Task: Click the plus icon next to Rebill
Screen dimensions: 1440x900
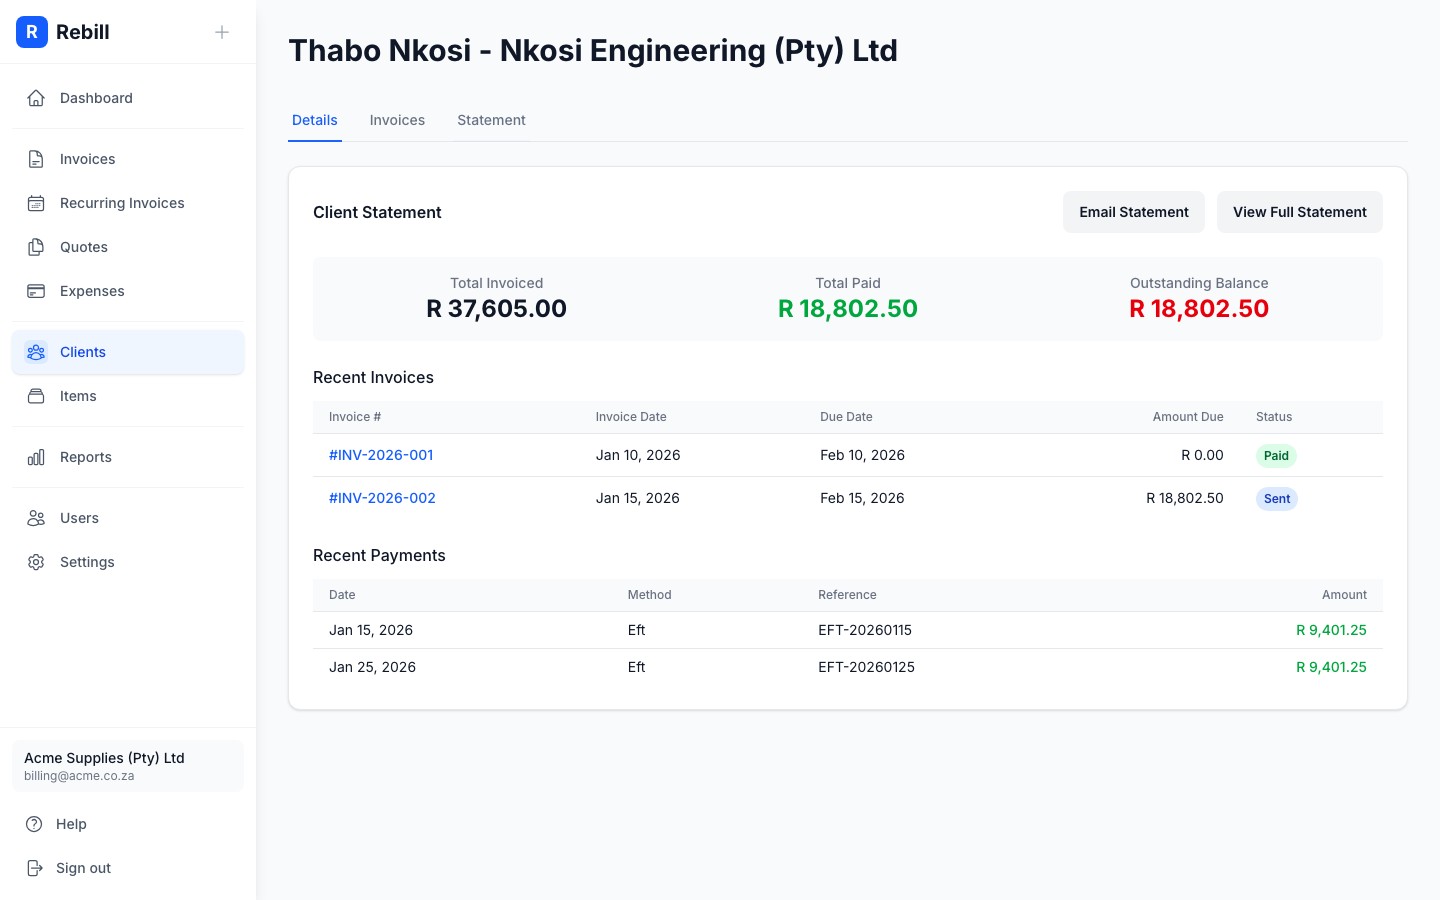Action: tap(222, 32)
